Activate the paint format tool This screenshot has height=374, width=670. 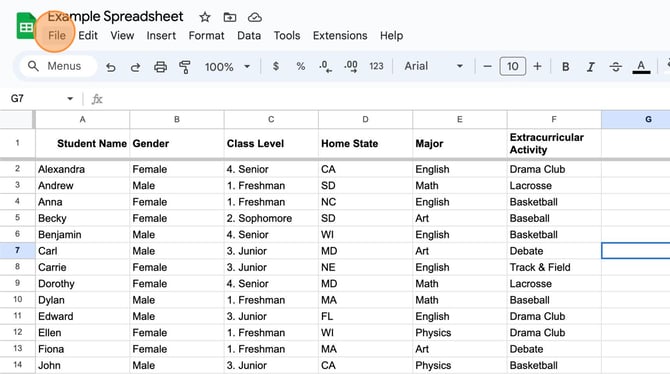click(x=185, y=67)
